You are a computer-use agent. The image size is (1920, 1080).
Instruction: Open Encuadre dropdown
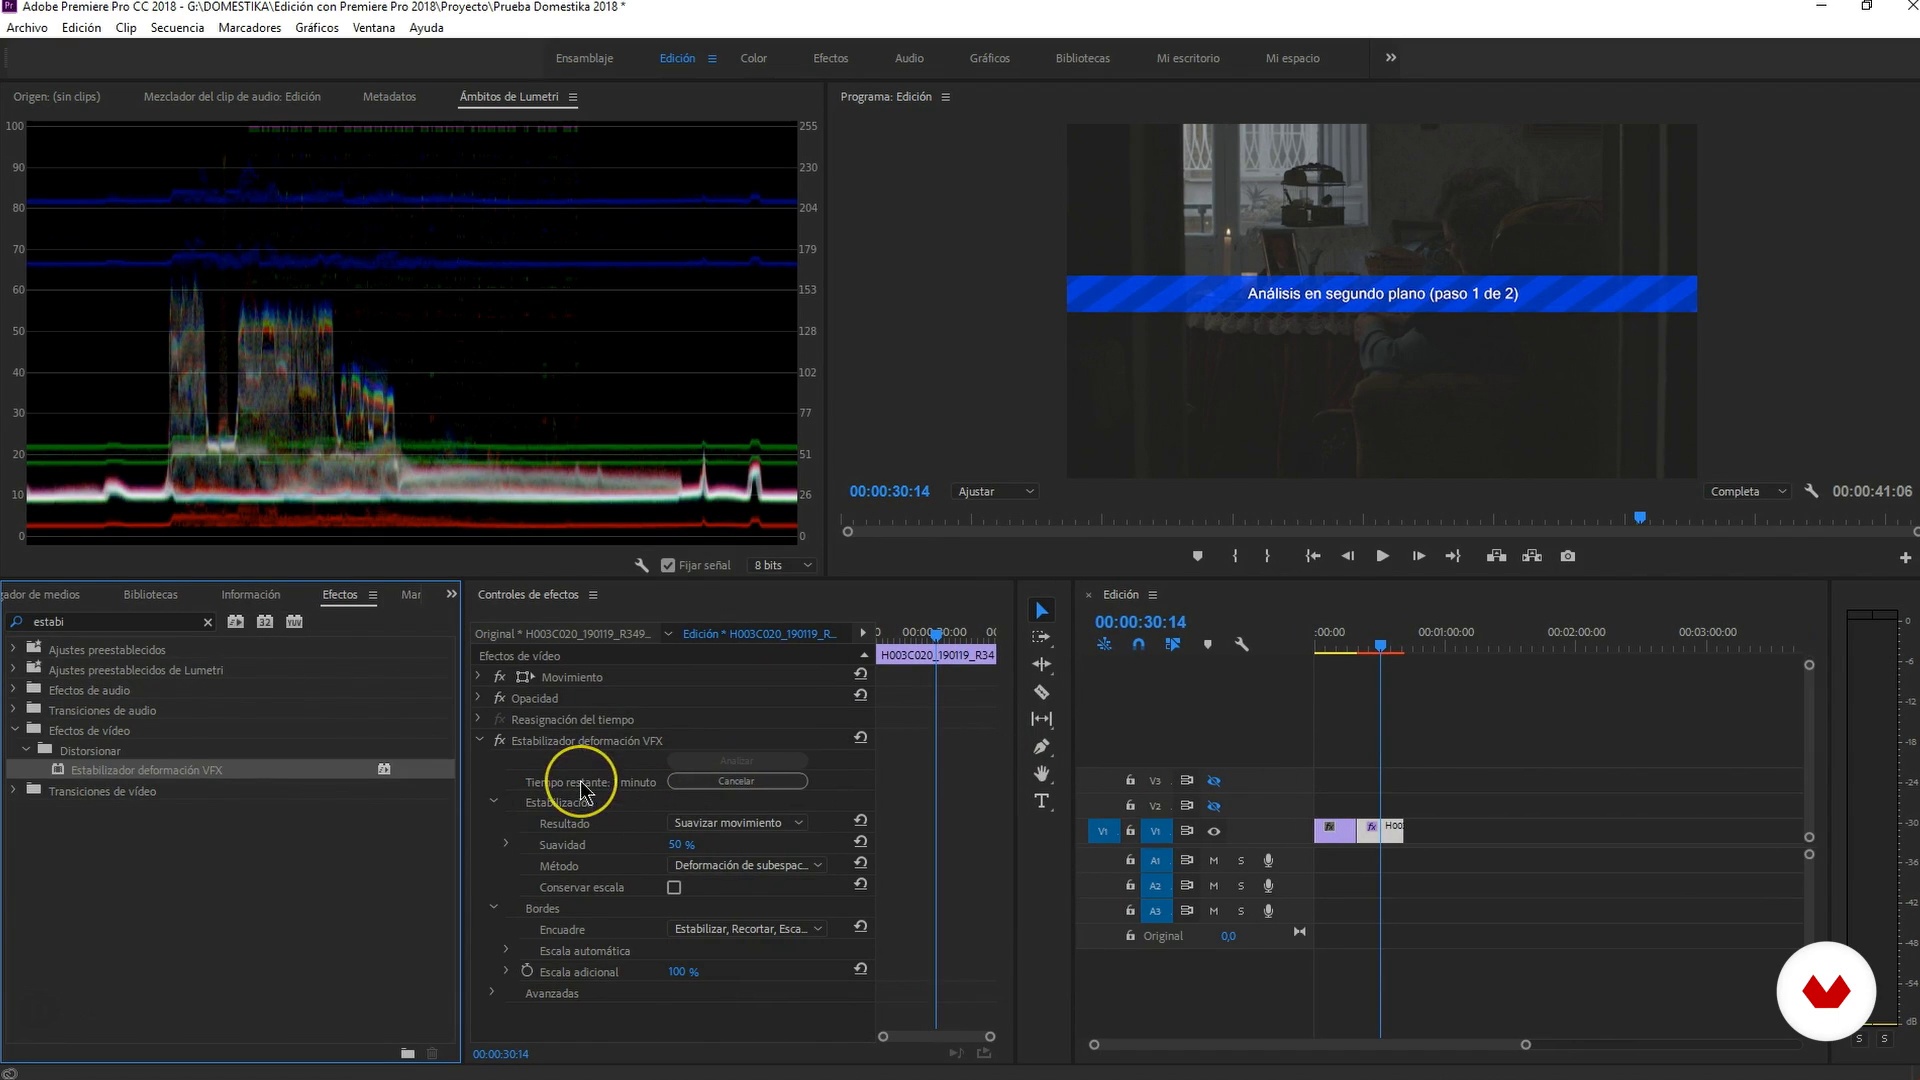click(747, 929)
